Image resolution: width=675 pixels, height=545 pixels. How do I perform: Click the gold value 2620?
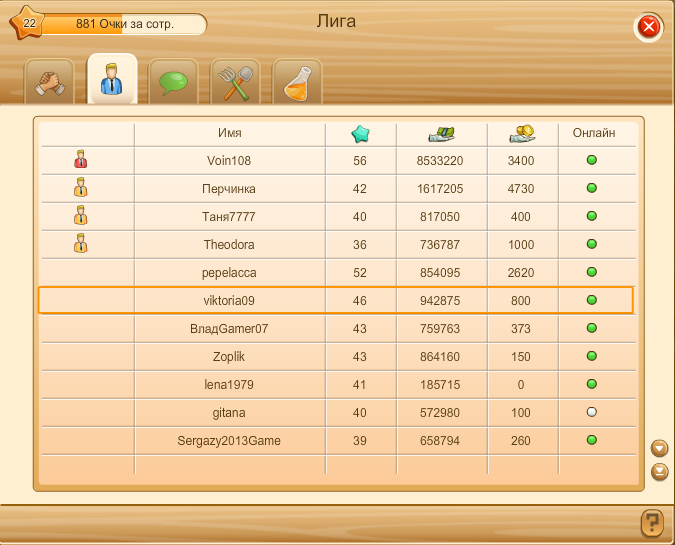pos(521,273)
